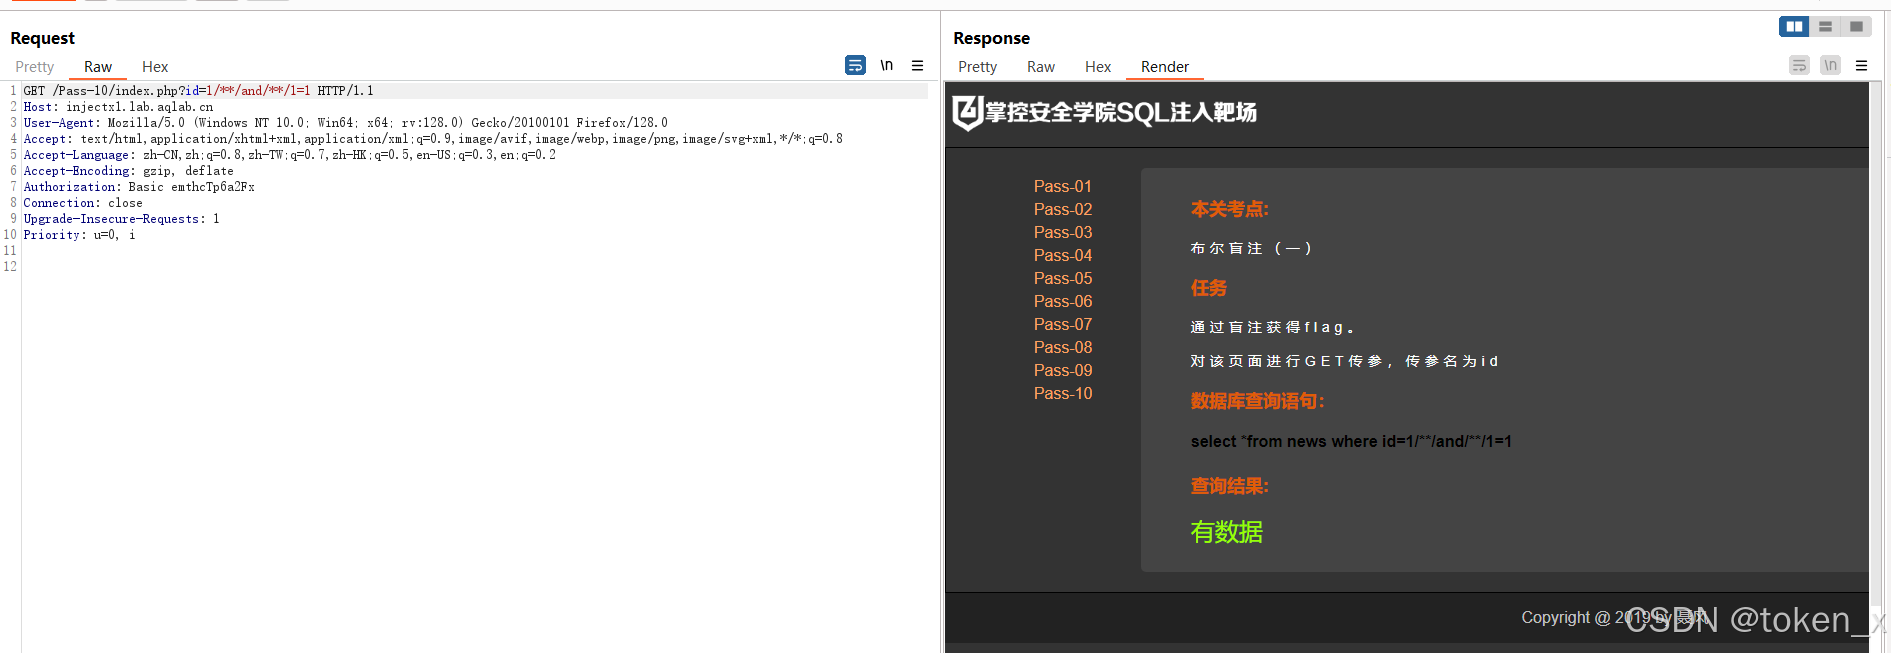Open the Pass-04 link

tap(1063, 255)
